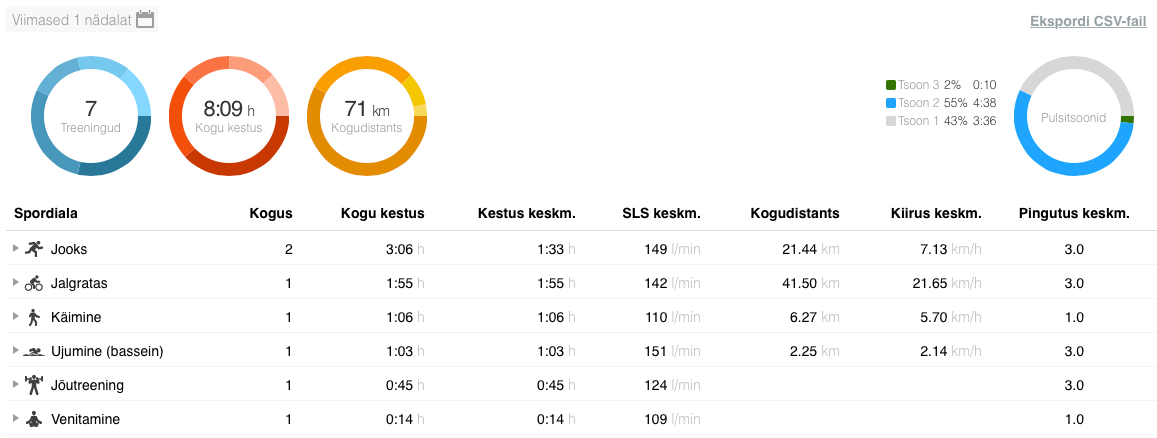
Task: Click the Pulsitsoonid donut chart
Action: click(x=1074, y=116)
